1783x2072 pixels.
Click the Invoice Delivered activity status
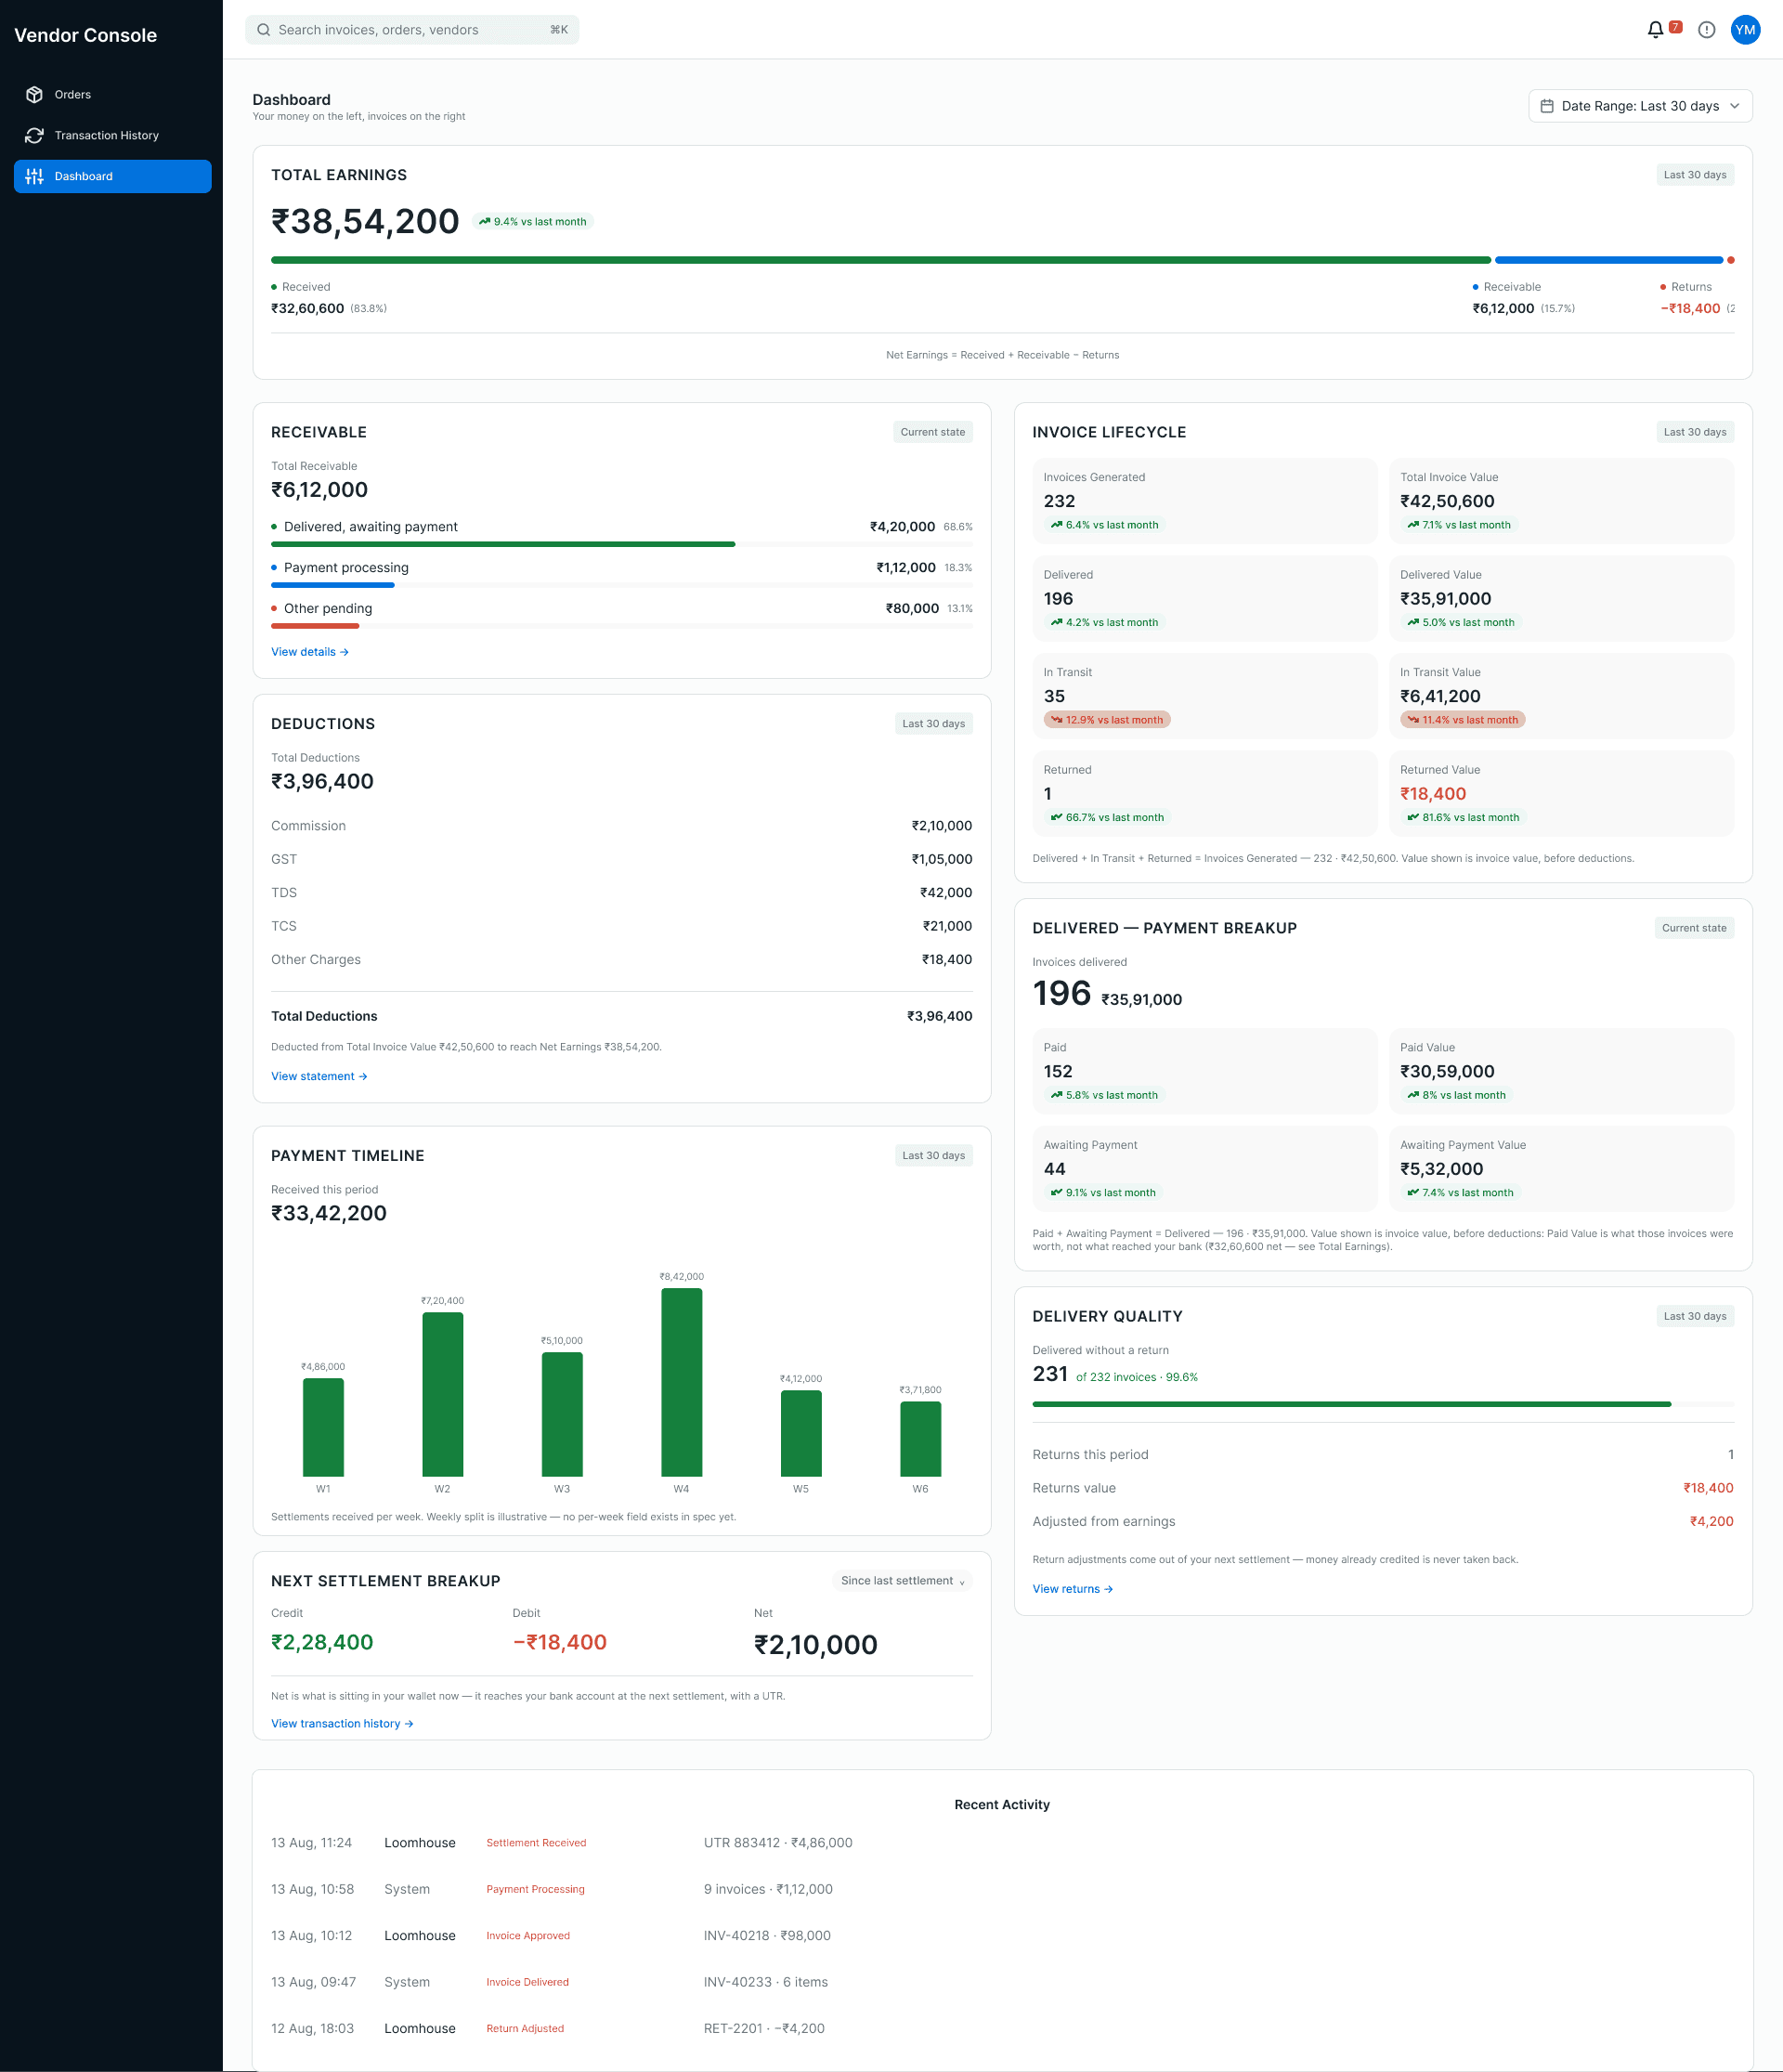527,1982
